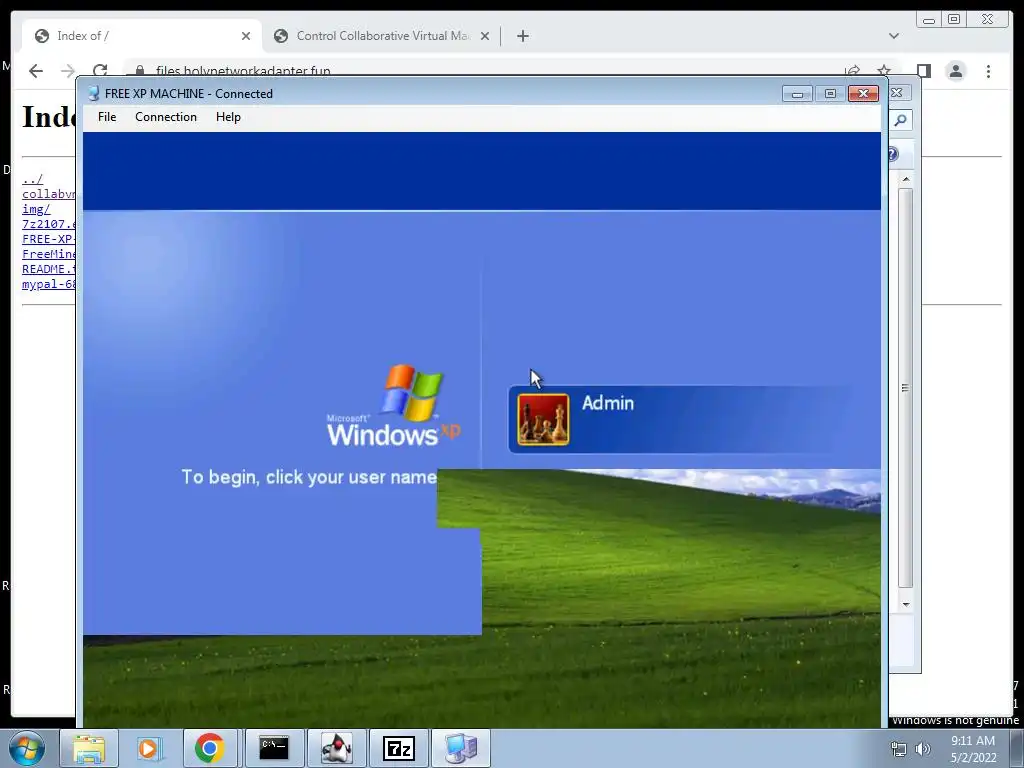Click the Show desktop button at taskbar end
This screenshot has height=768, width=1024.
click(1018, 748)
